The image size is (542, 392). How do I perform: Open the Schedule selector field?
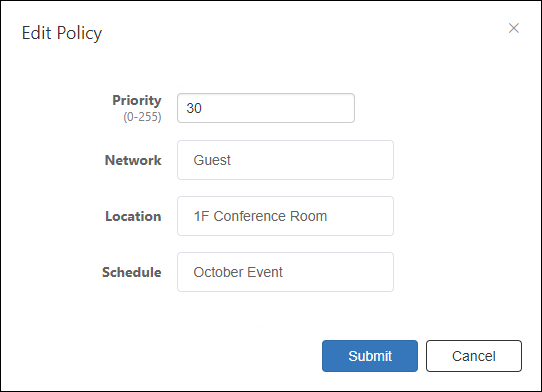(285, 272)
